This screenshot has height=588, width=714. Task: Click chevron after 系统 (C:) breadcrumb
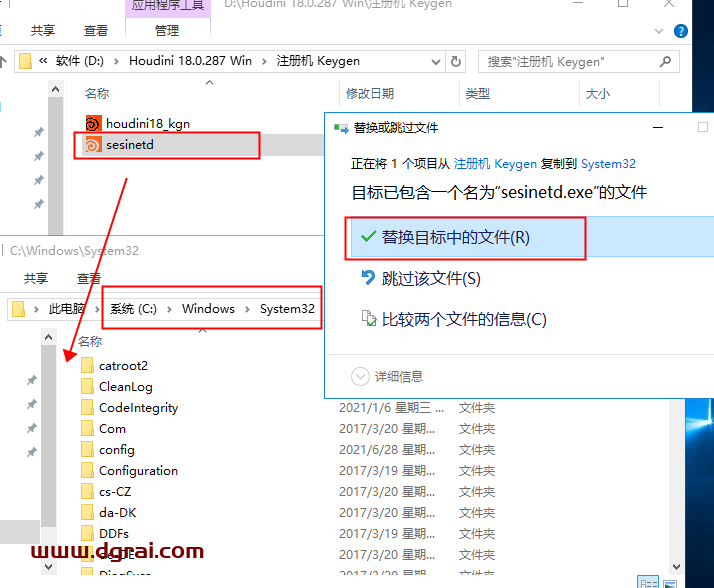(x=169, y=309)
